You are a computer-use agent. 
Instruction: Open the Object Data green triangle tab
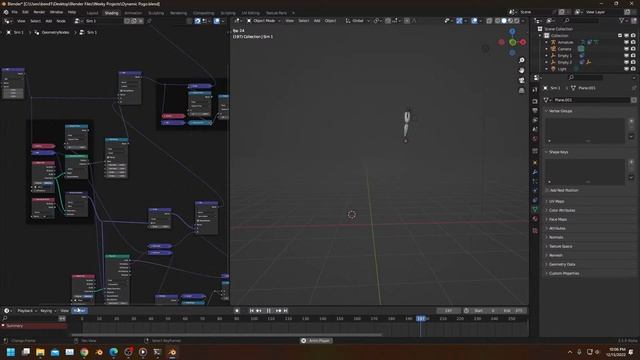(x=535, y=209)
